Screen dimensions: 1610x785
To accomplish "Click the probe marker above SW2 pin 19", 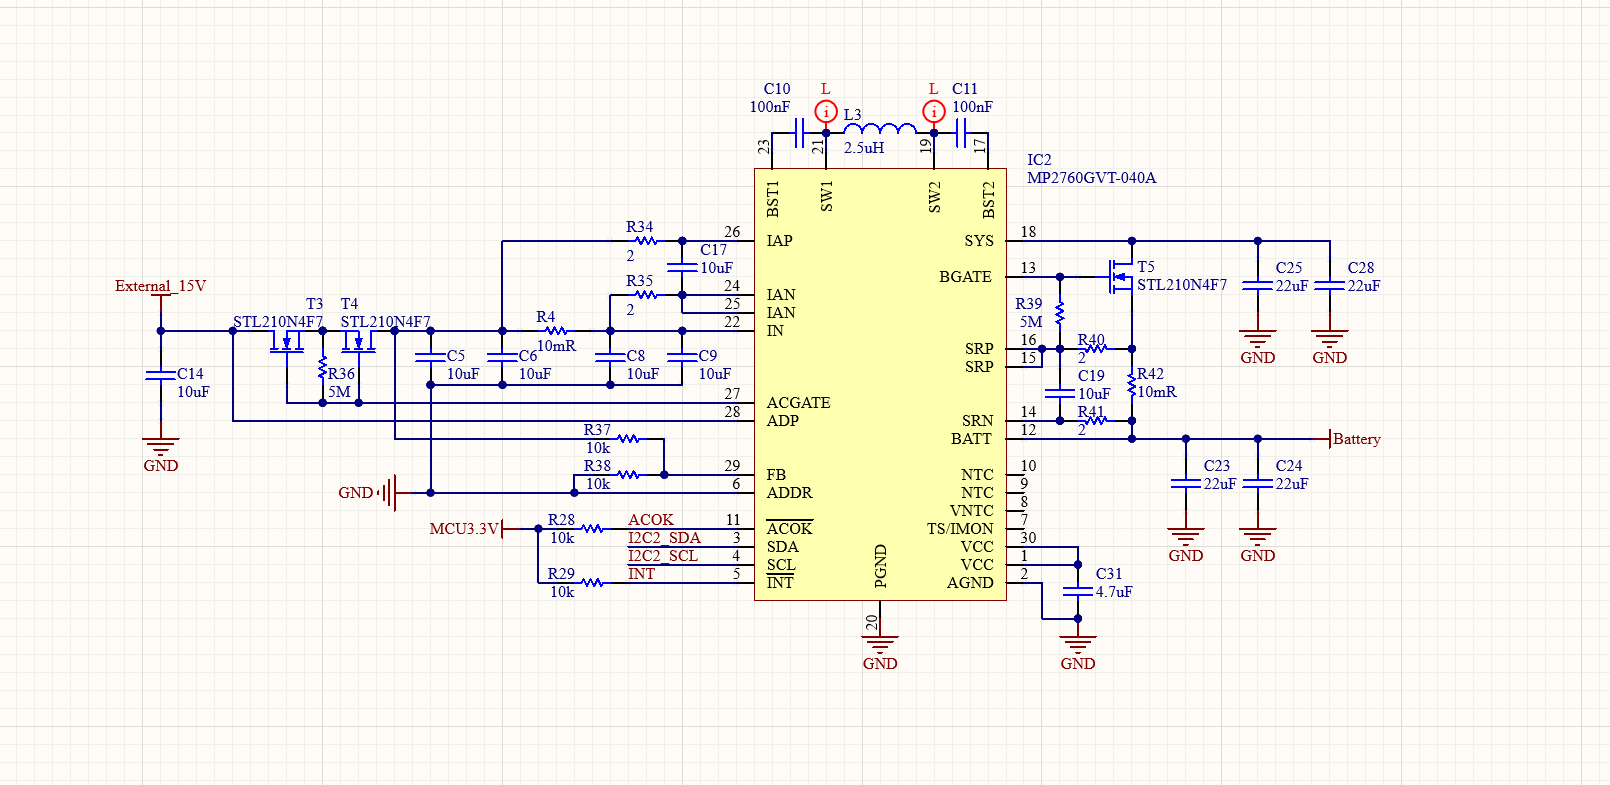I will pyautogui.click(x=934, y=111).
